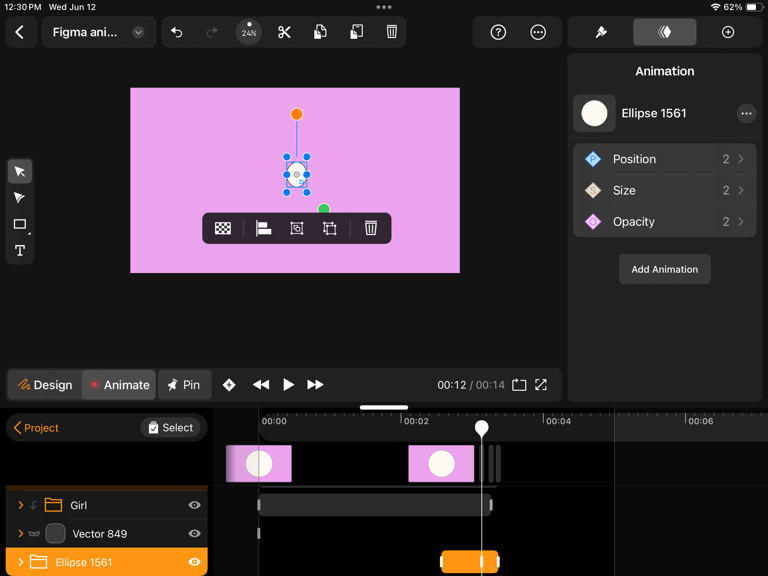Hide the Ellipse 1561 layer
768x576 pixels.
coord(194,562)
